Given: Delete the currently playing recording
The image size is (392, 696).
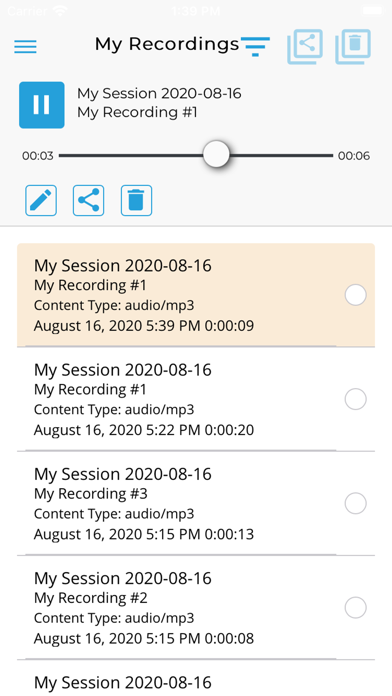Looking at the screenshot, I should pos(136,201).
